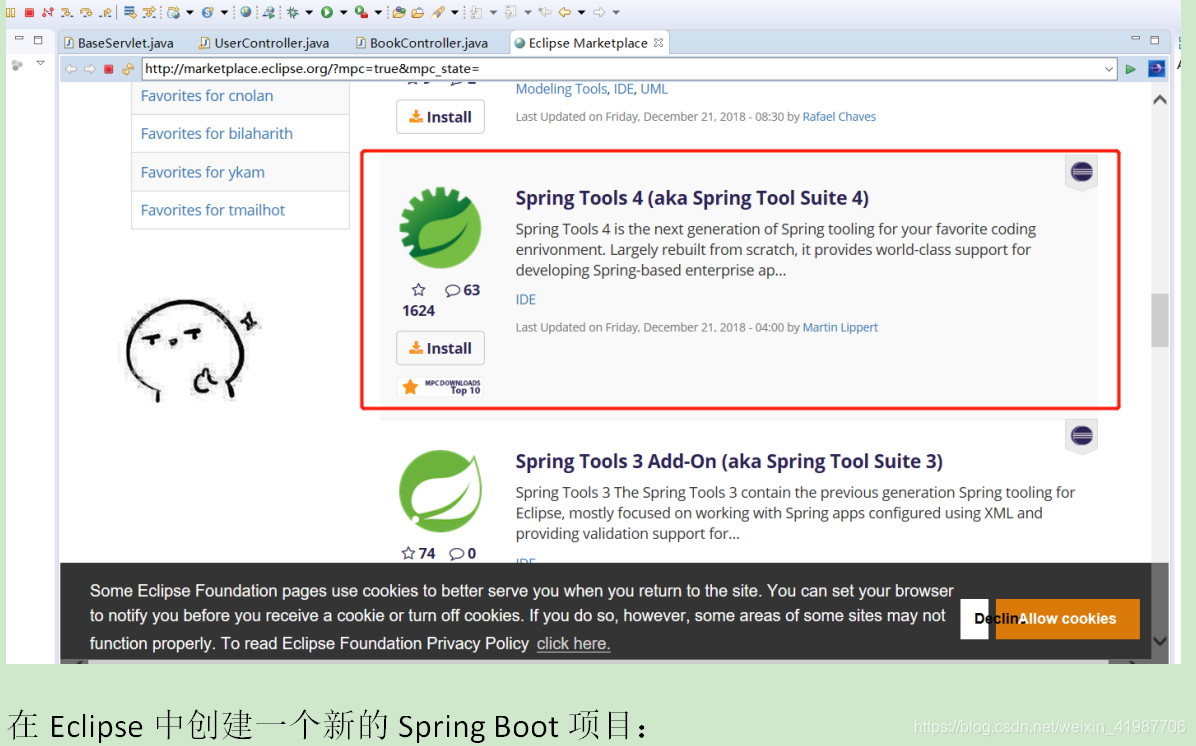Open the New Server icon dropdown arrow
The image size is (1196, 746).
pos(189,12)
